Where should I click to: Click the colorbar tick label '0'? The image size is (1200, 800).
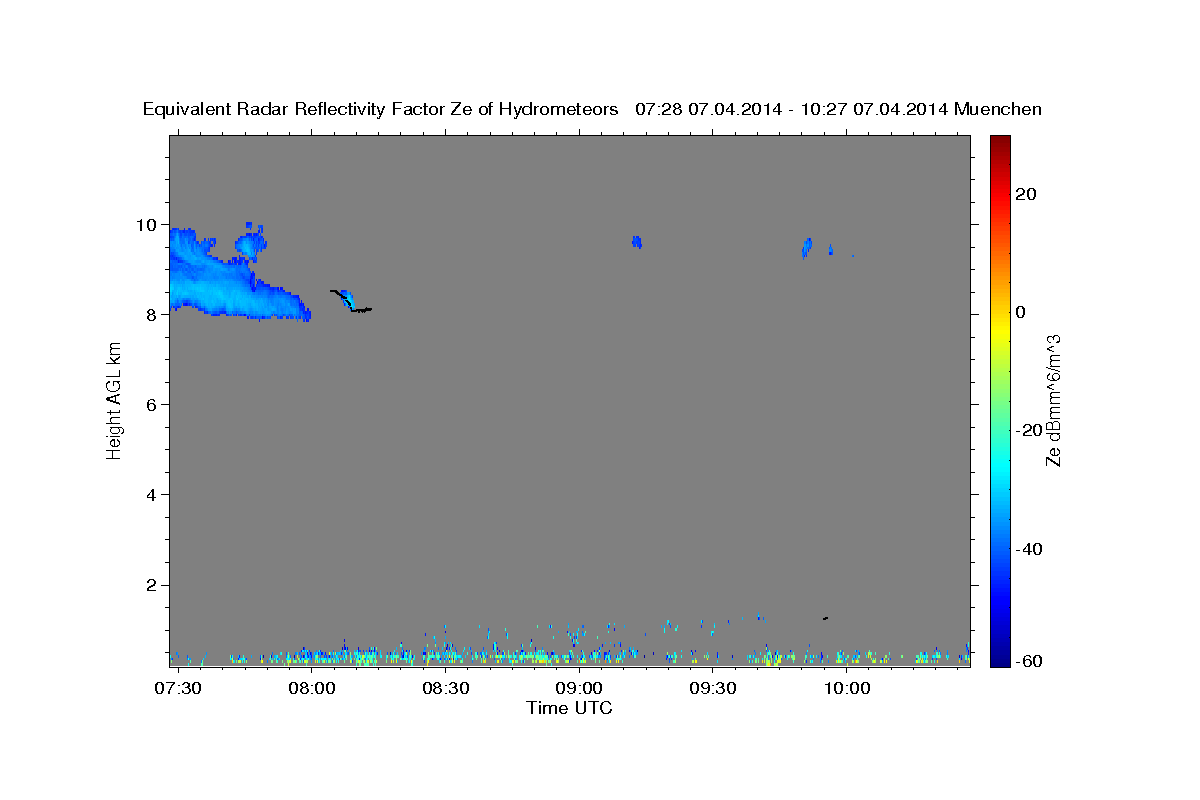click(1021, 312)
